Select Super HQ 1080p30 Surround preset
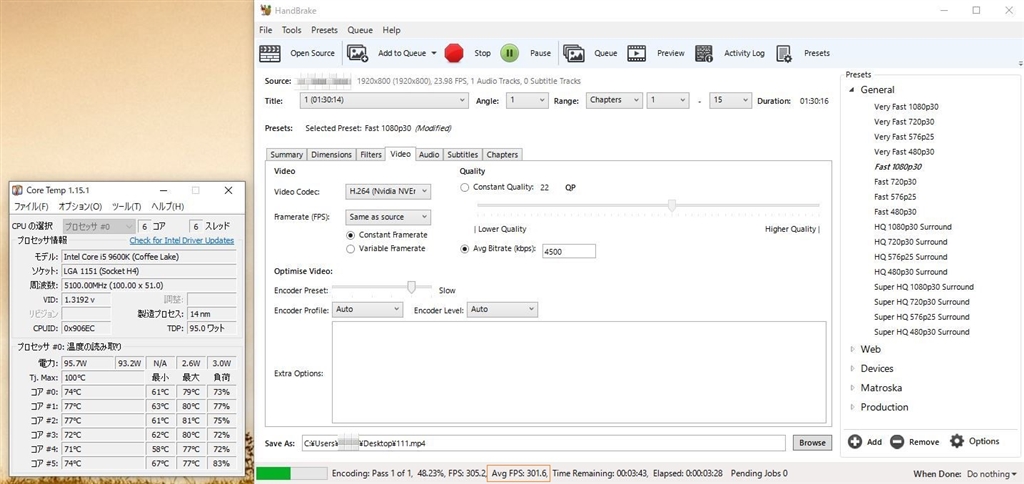 click(923, 287)
